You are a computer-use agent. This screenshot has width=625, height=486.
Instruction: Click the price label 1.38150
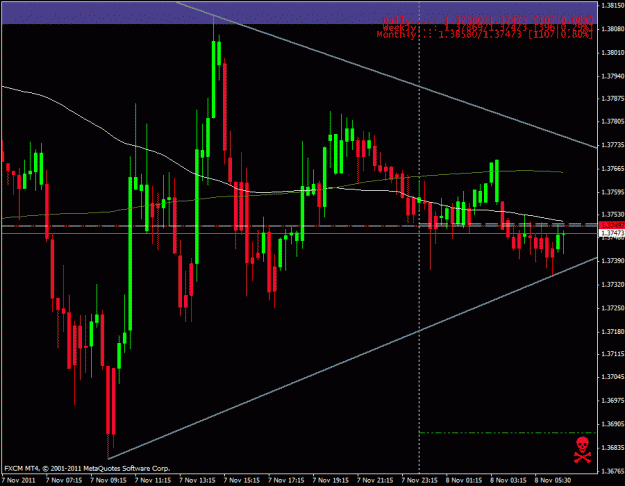(x=613, y=5)
